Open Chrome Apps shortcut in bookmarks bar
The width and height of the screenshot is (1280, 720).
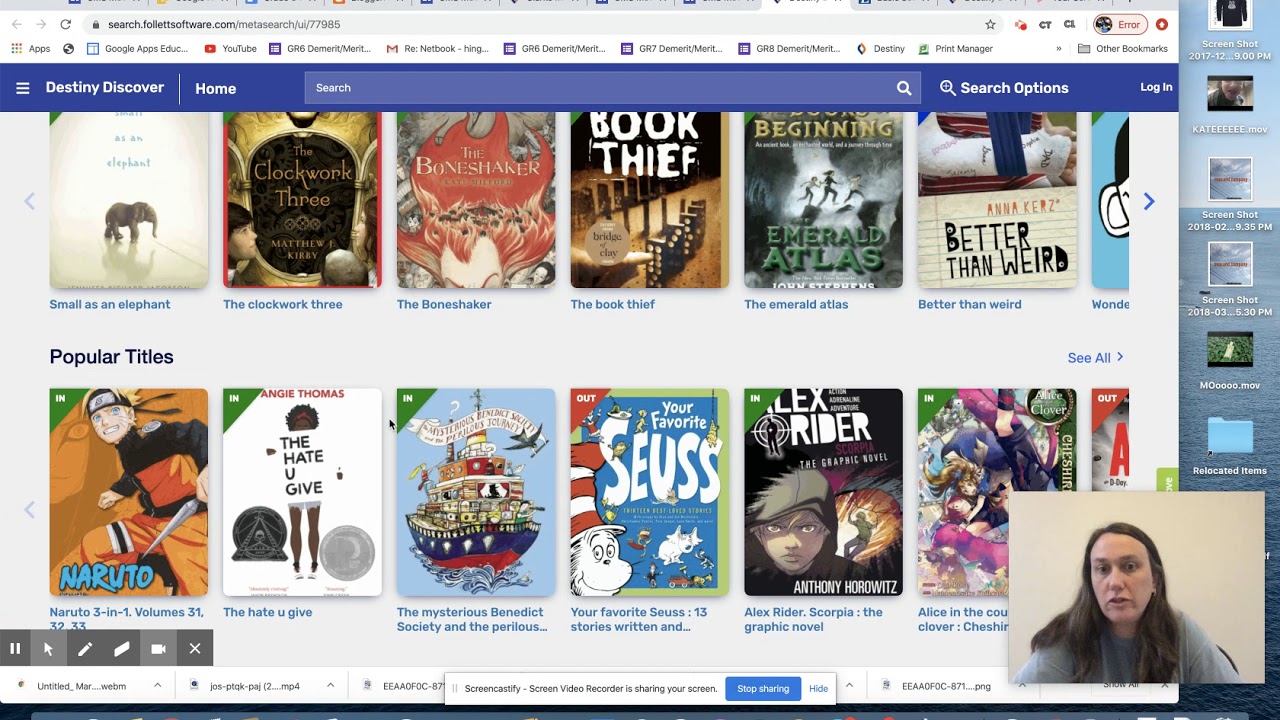click(x=30, y=48)
